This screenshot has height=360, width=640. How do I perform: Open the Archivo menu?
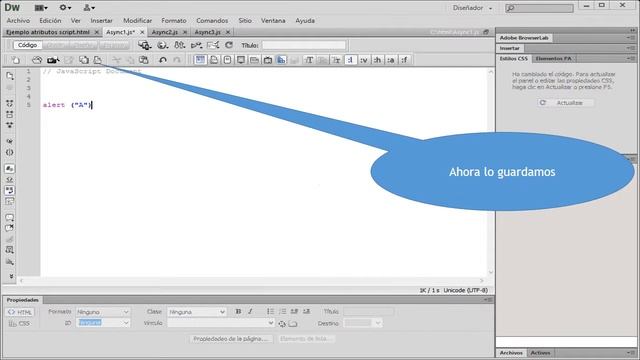18,20
